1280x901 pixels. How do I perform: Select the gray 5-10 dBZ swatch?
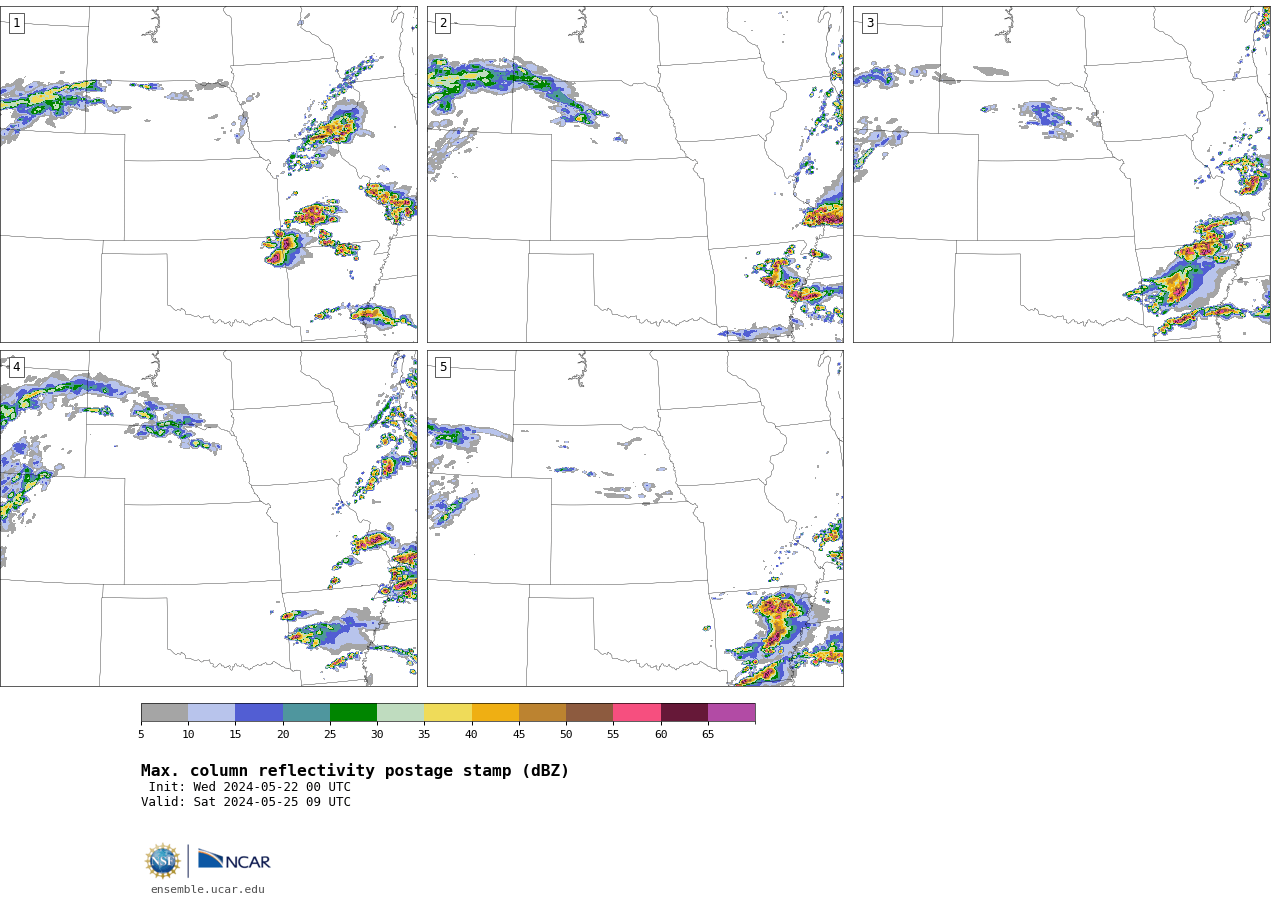(x=164, y=713)
